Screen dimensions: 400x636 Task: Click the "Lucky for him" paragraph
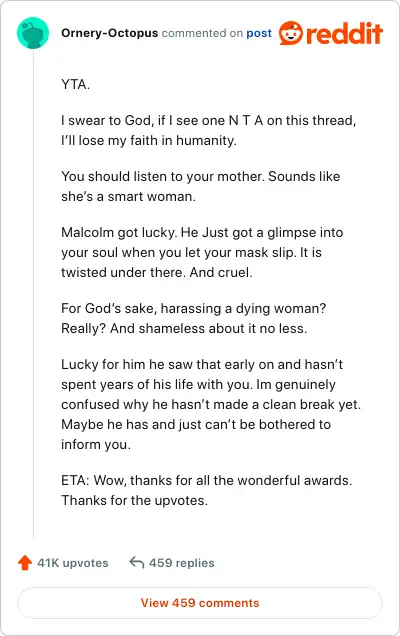(x=211, y=404)
